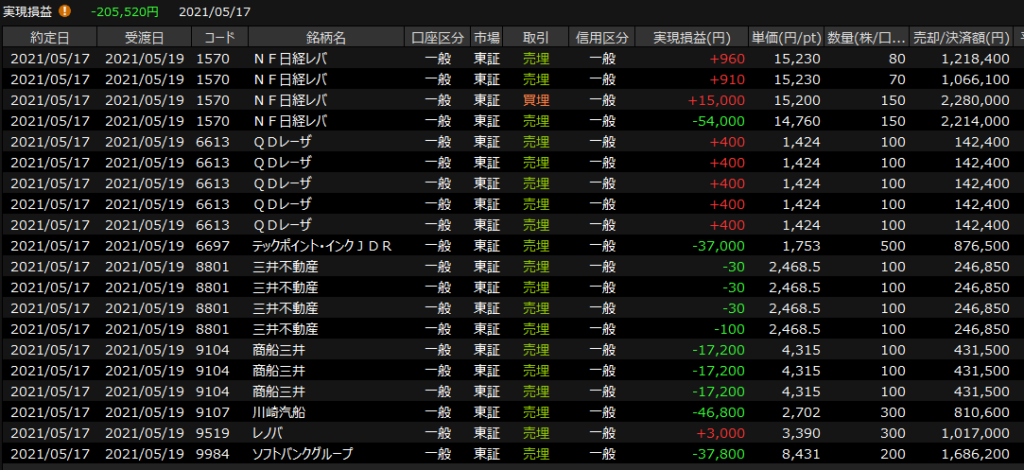The height and width of the screenshot is (470, 1024).
Task: Click the 取引 column header
Action: tap(536, 38)
